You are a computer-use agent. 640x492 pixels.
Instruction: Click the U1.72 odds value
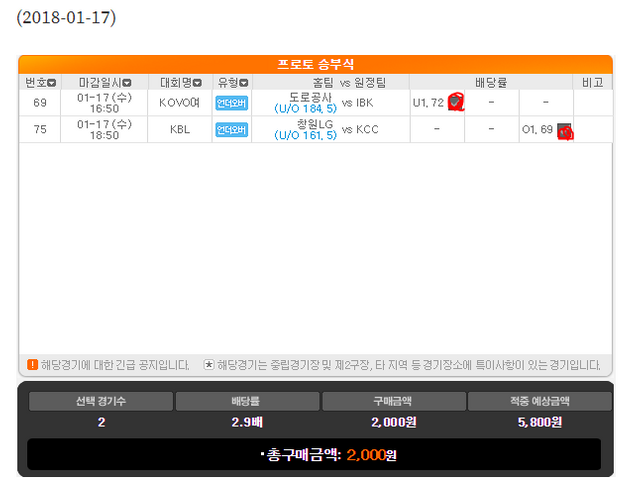point(428,103)
